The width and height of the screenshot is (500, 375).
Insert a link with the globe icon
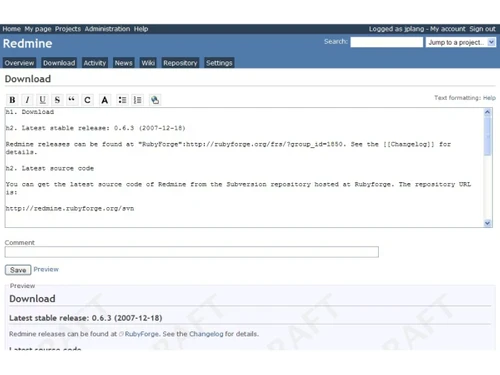[x=155, y=100]
